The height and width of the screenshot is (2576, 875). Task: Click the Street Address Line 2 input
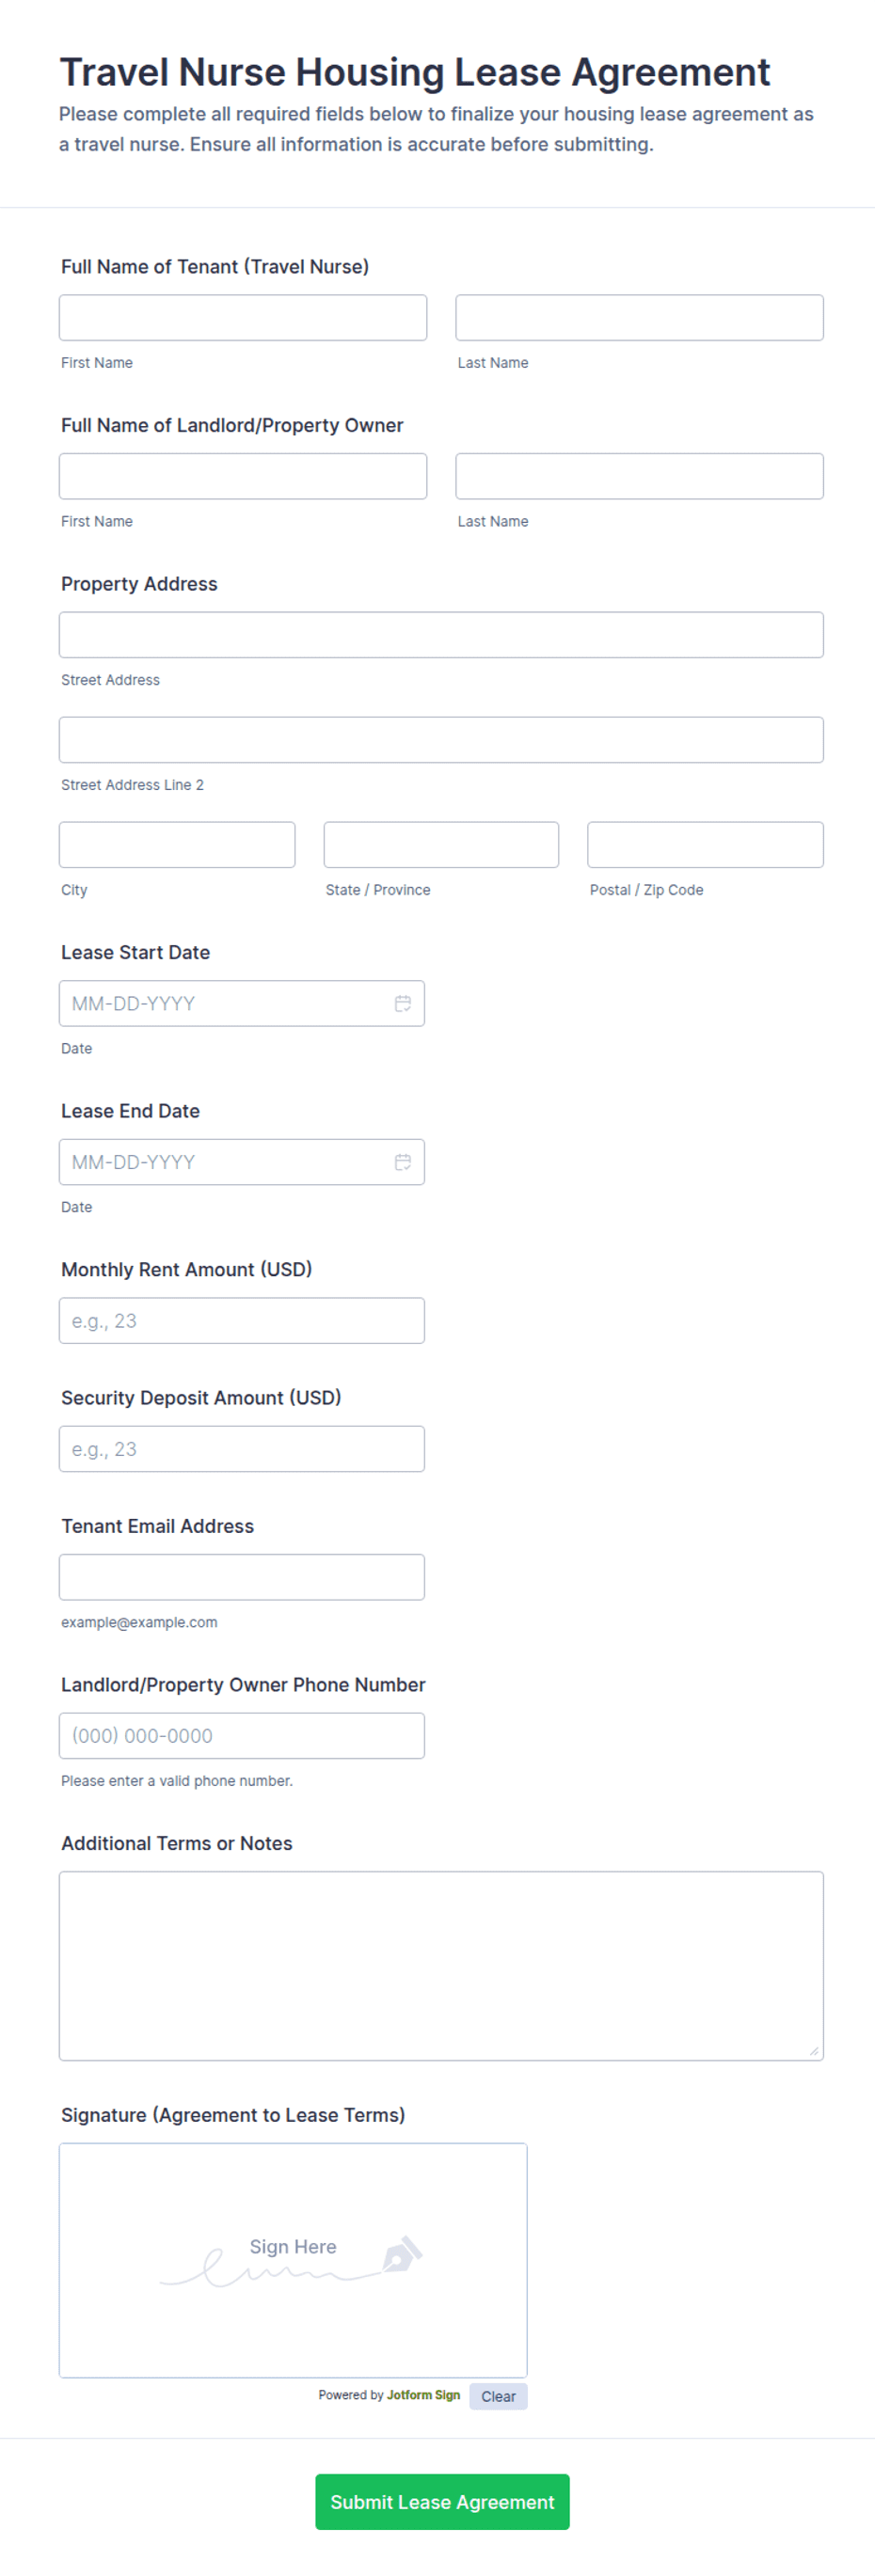pyautogui.click(x=441, y=740)
